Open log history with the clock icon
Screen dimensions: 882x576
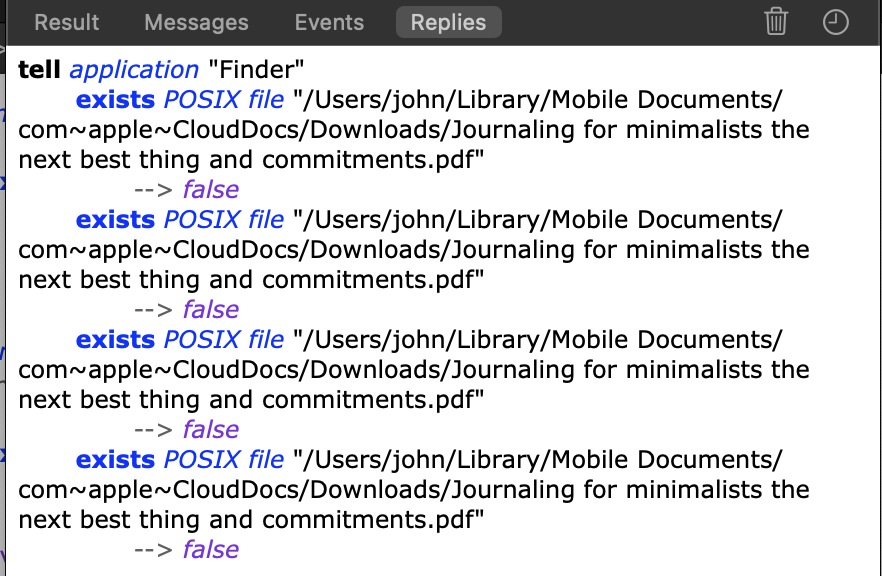[x=835, y=22]
